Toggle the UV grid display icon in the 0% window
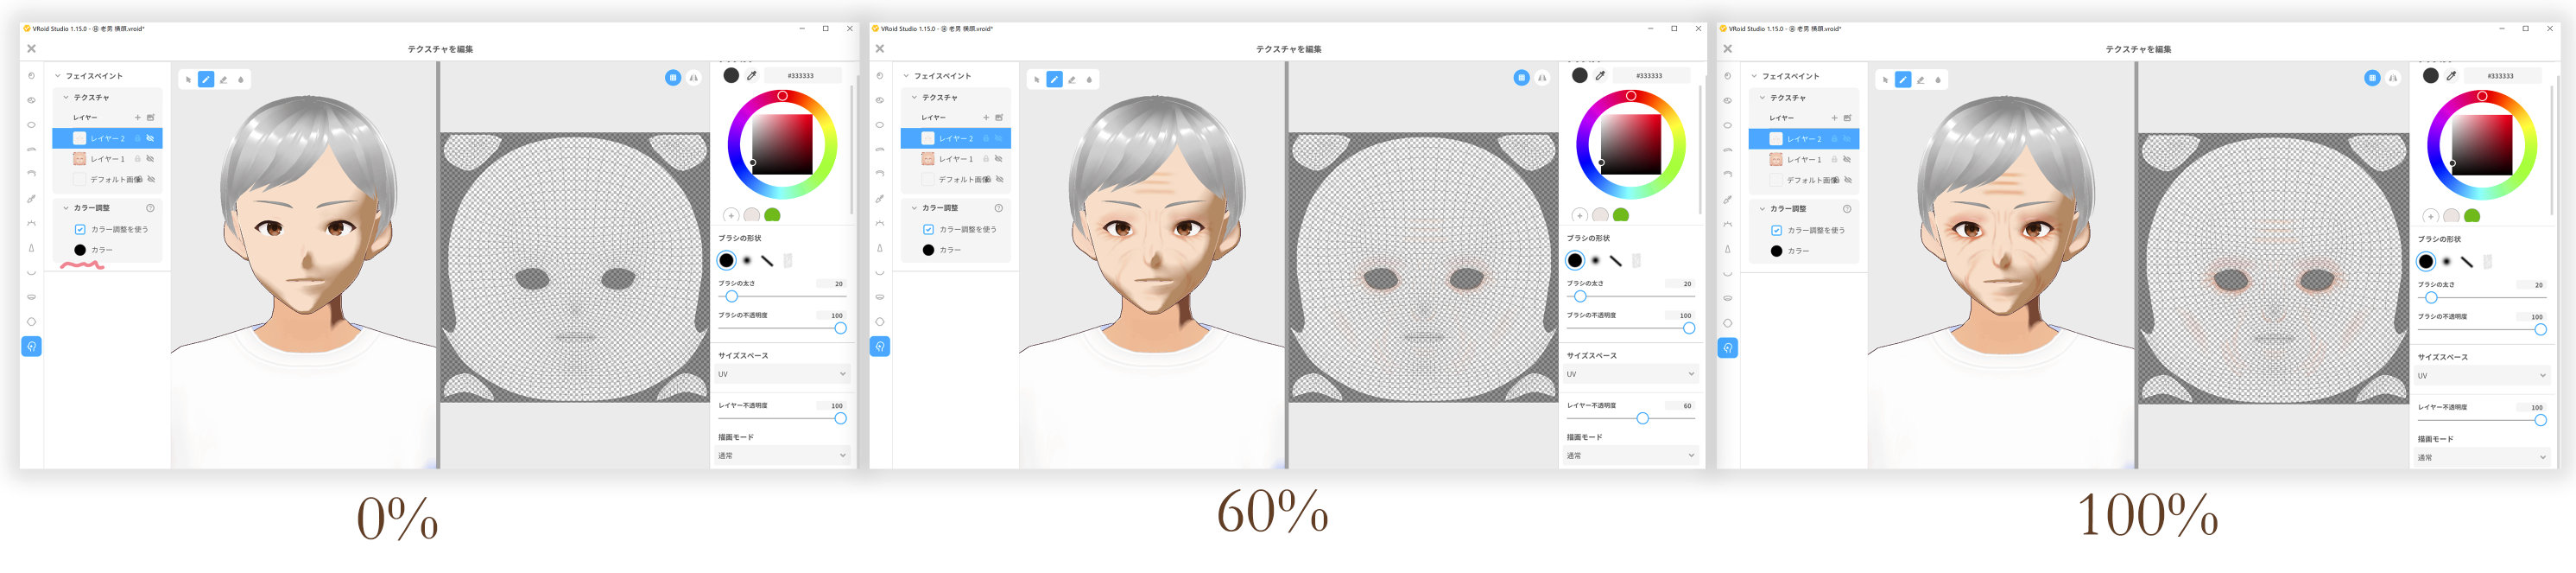The width and height of the screenshot is (2576, 573). [673, 78]
